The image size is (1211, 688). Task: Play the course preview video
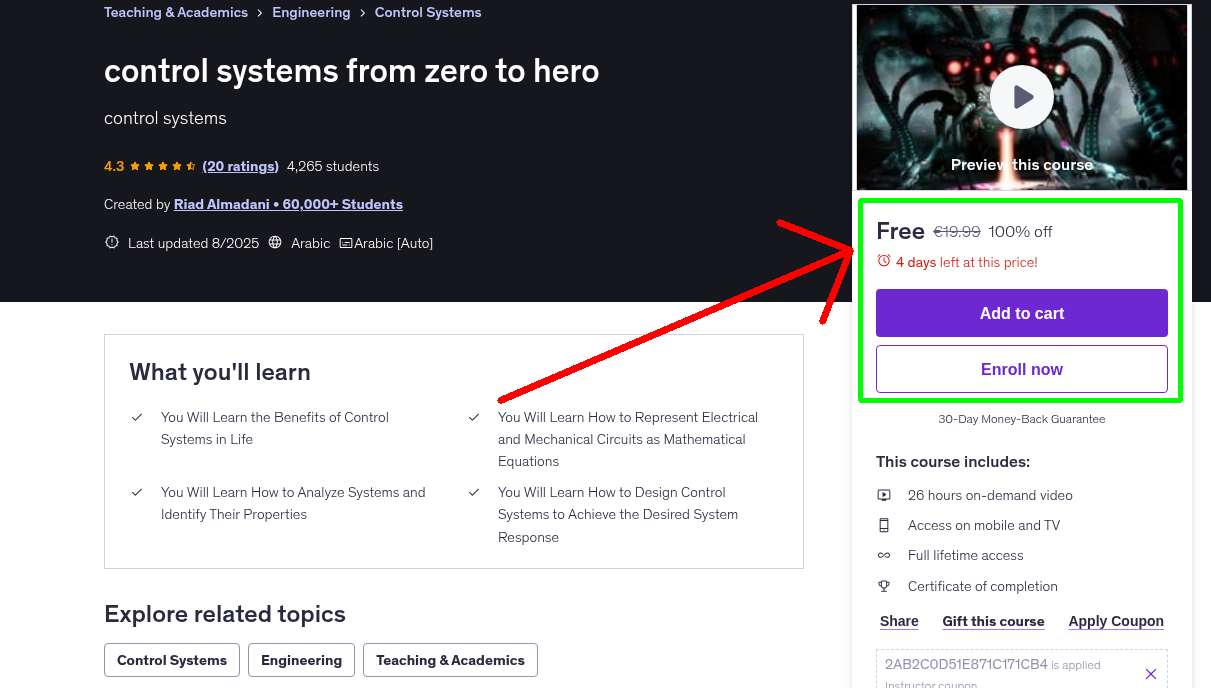[x=1021, y=97]
